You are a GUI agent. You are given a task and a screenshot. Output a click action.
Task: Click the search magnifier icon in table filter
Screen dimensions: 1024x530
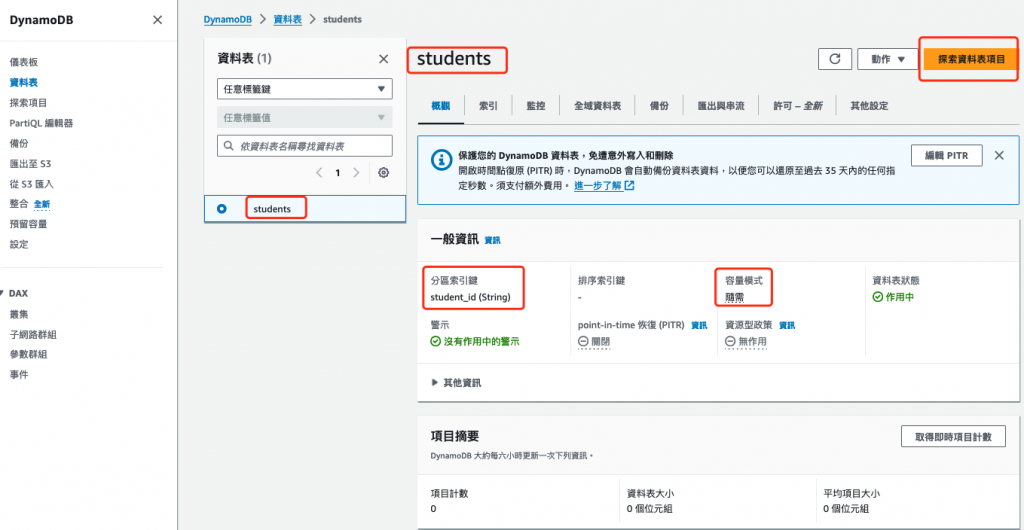coord(229,146)
